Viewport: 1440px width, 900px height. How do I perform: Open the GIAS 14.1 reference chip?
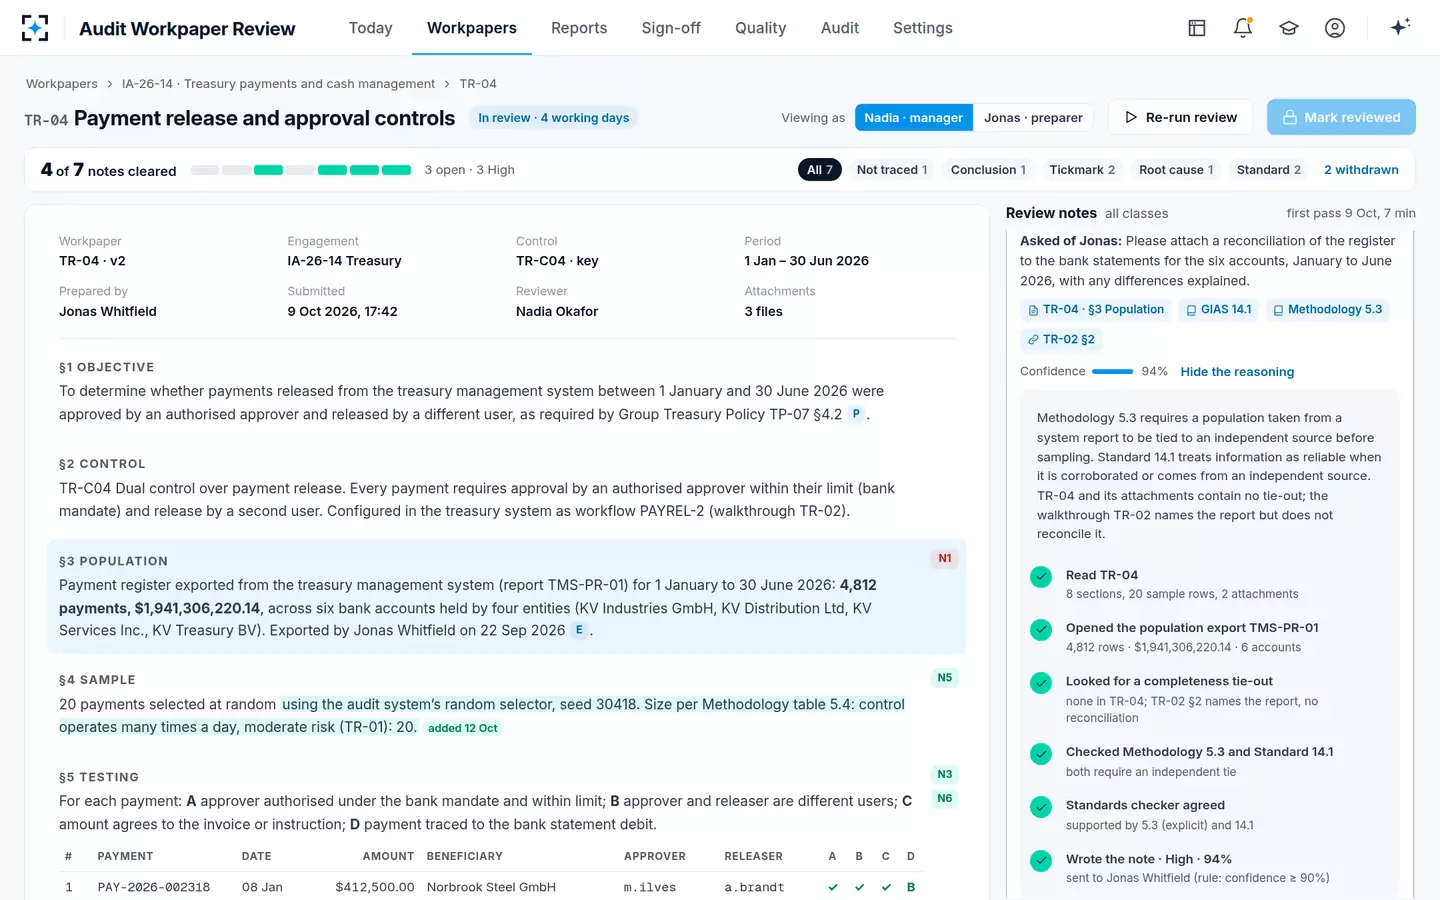1218,310
